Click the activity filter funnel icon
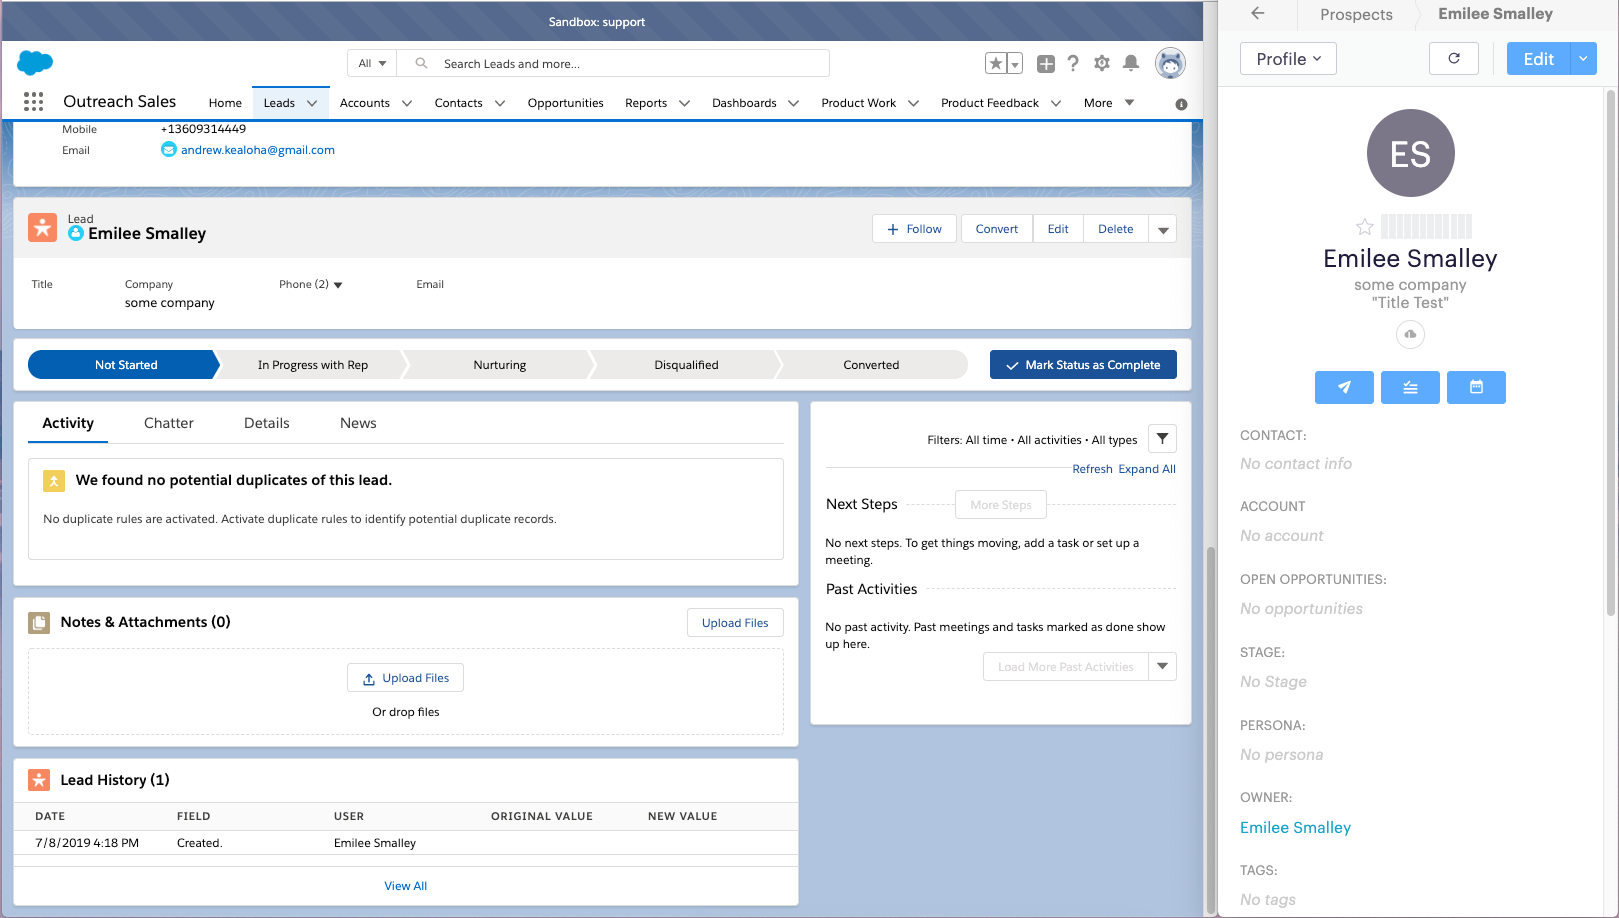 coord(1162,439)
